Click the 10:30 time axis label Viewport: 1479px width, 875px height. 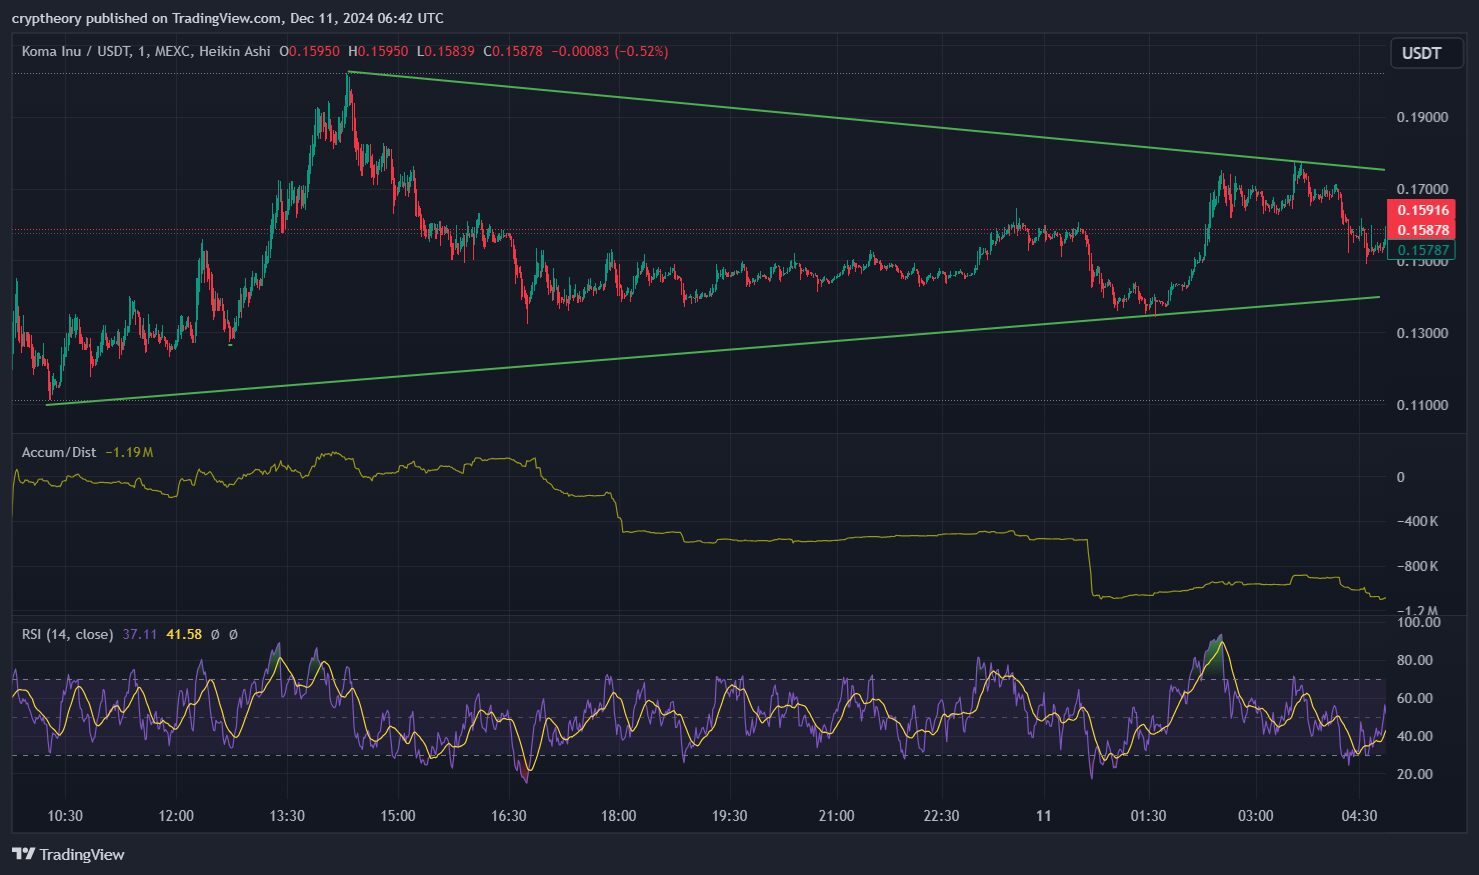click(x=65, y=816)
